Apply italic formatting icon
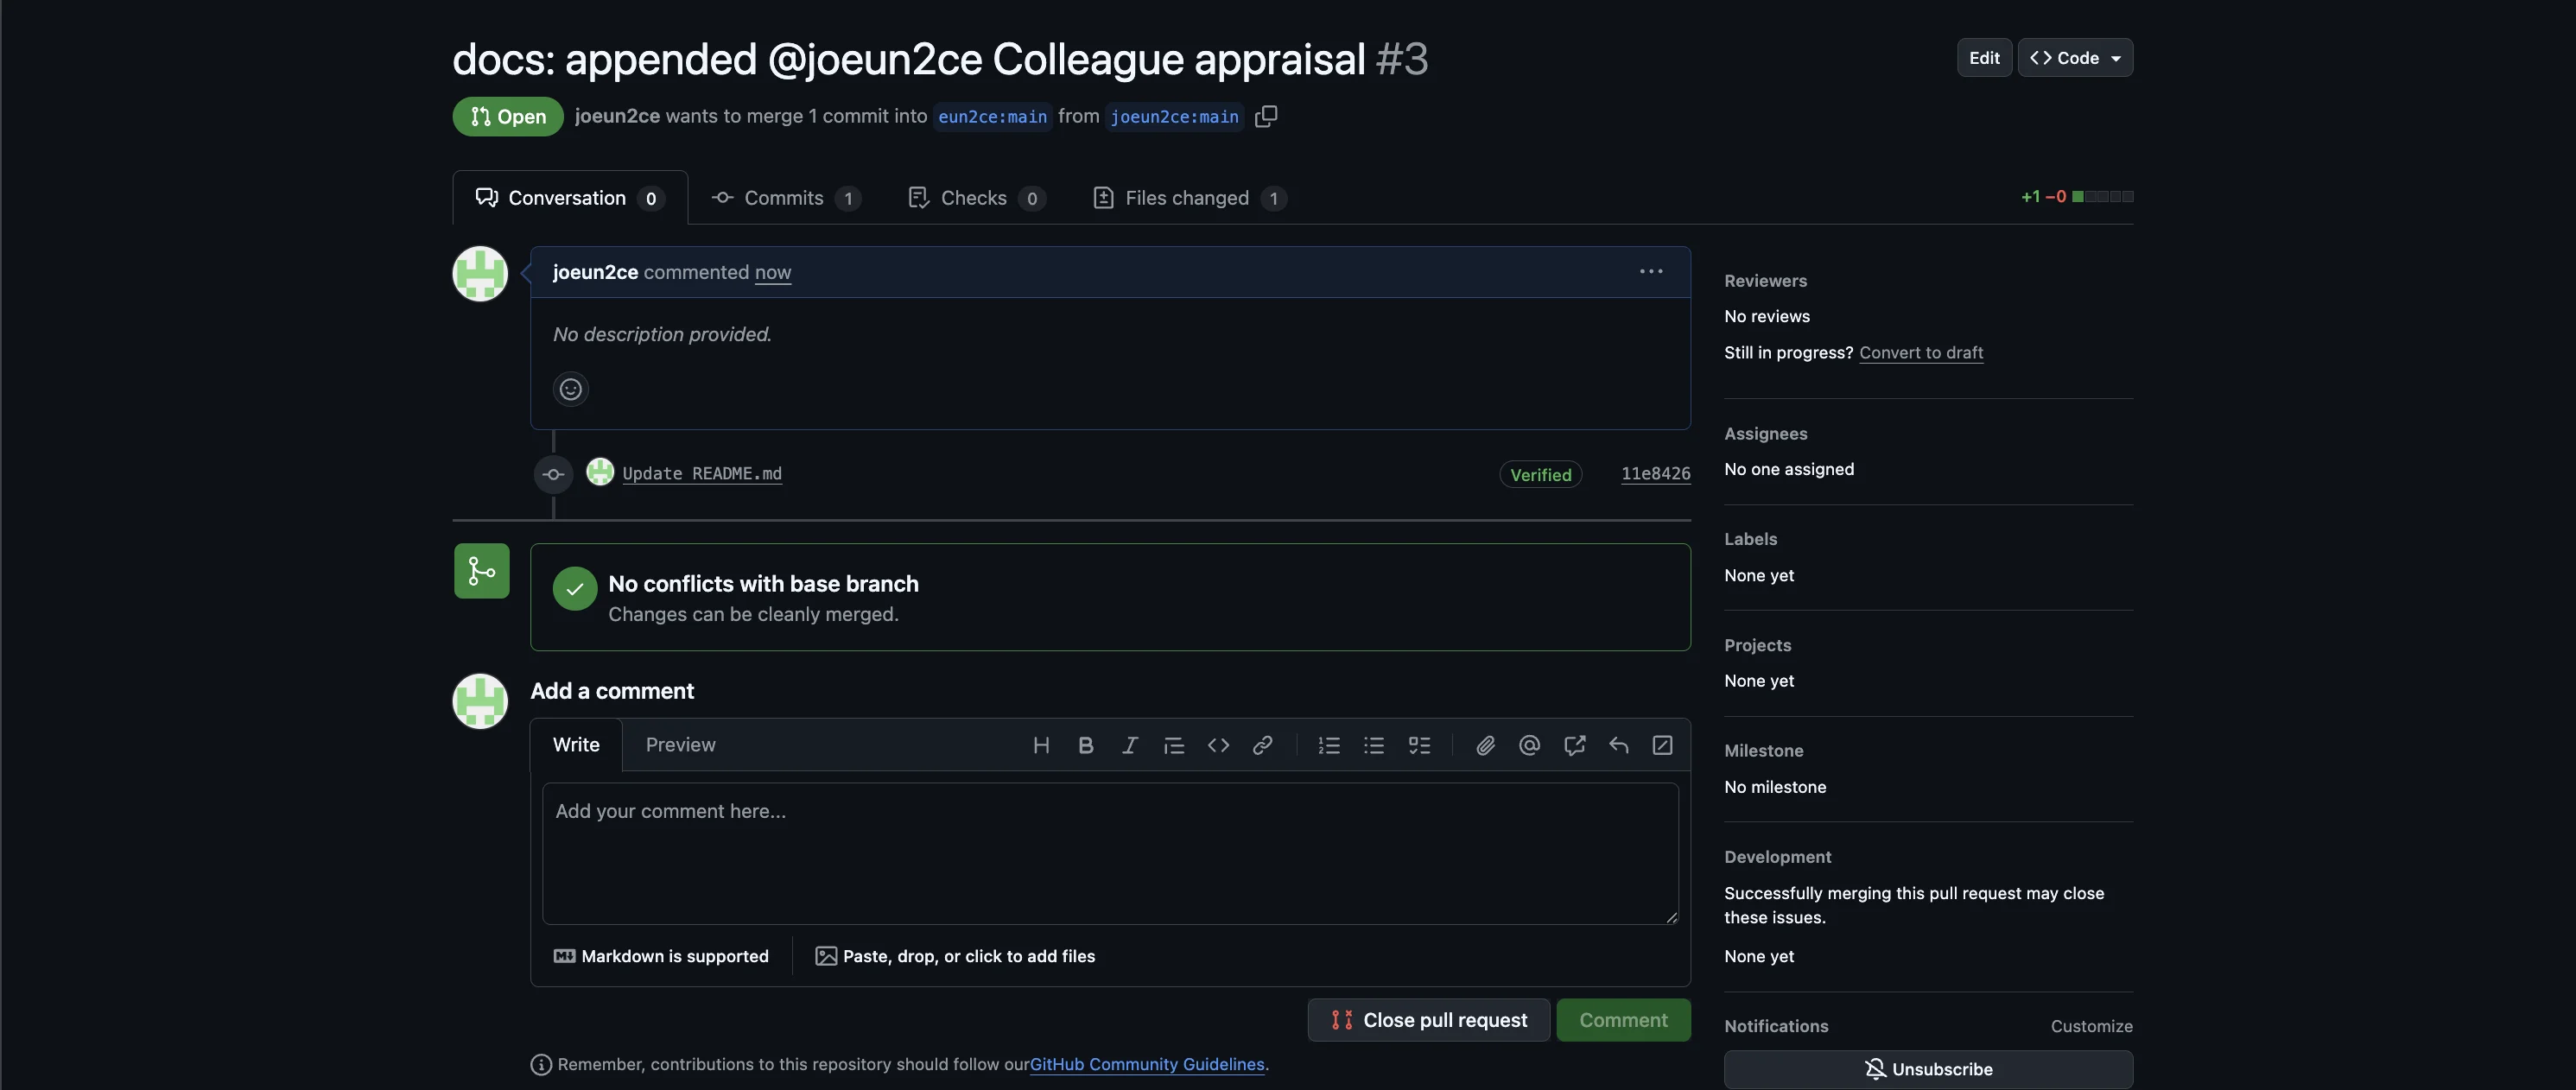 coord(1129,745)
